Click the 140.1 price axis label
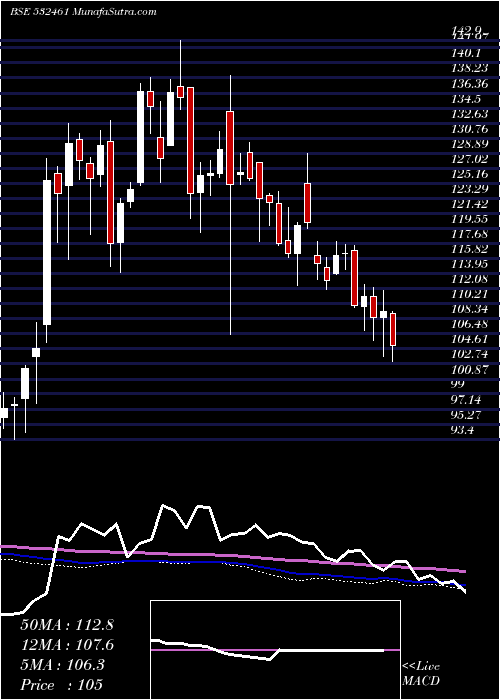500x700 pixels. click(x=465, y=54)
